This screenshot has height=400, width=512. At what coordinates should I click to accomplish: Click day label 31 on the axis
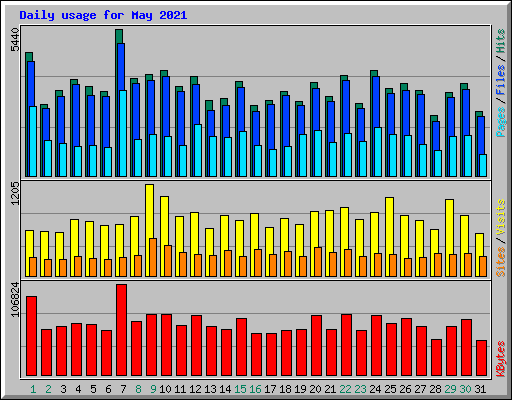click(480, 389)
